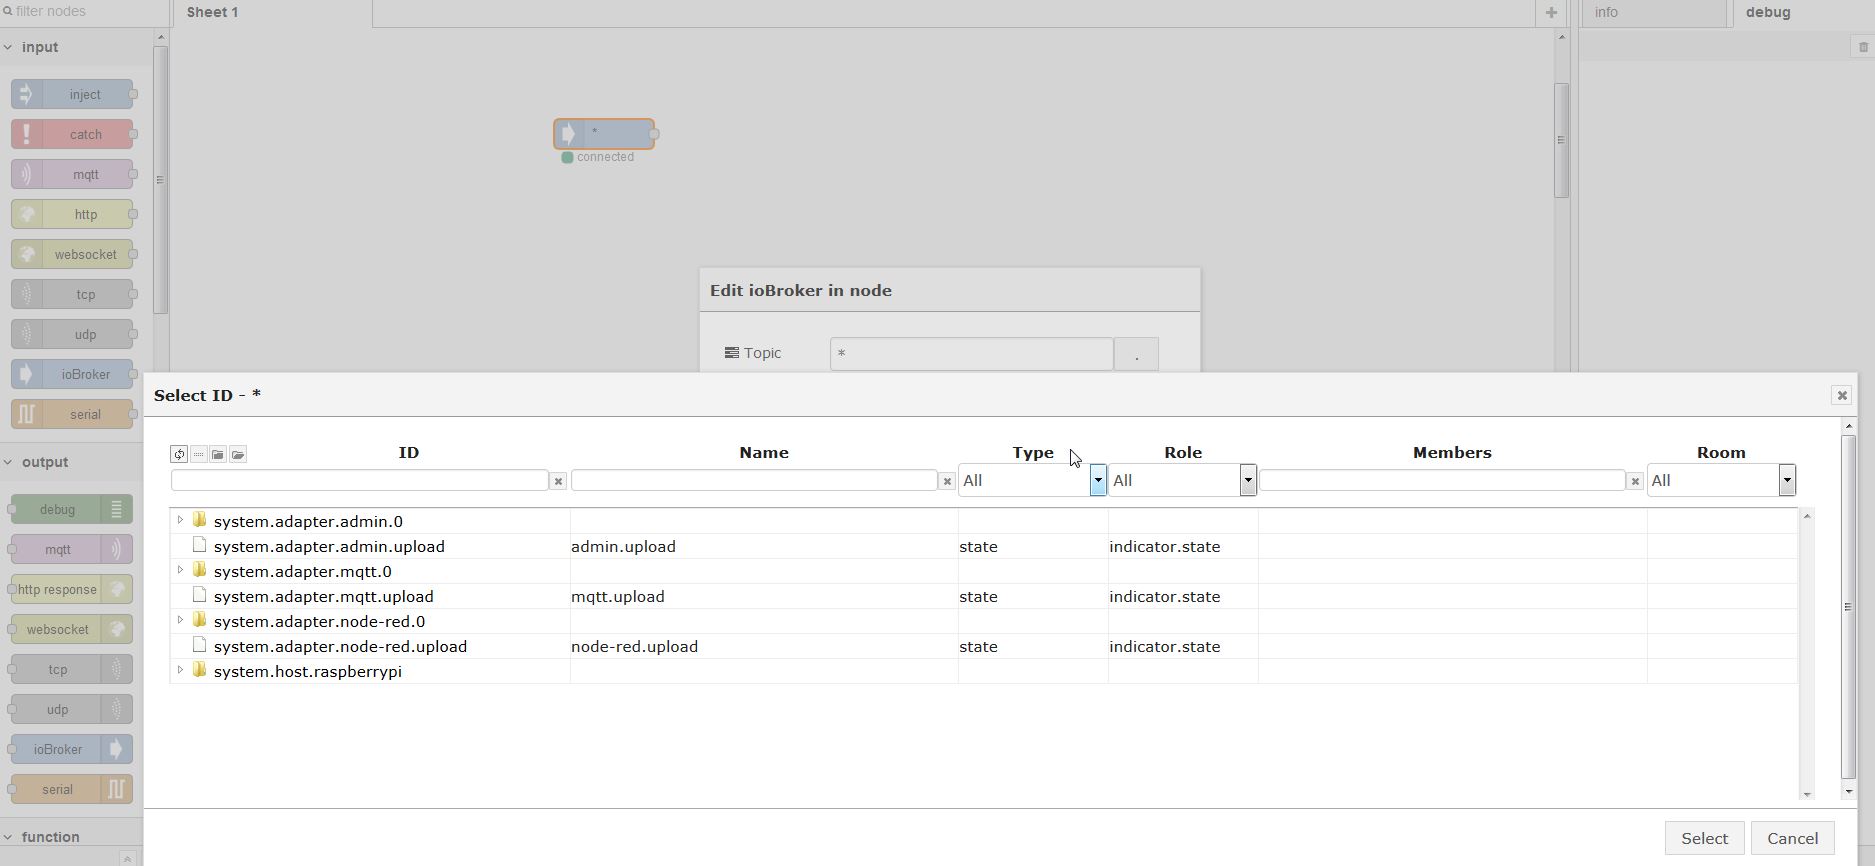Click the refresh tree icon in Select ID
Screen dimensions: 1875x866
(x=179, y=454)
